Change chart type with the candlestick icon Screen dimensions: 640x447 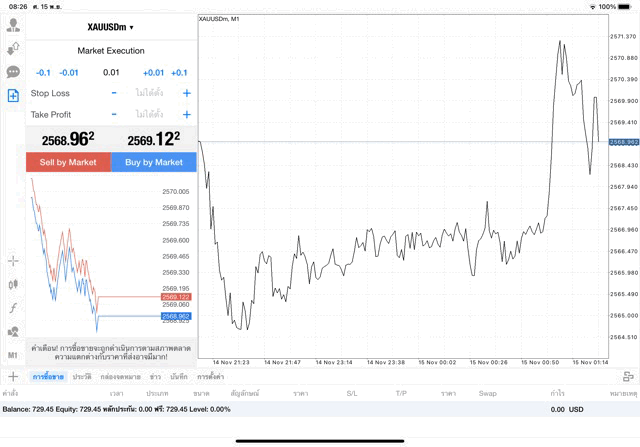13,284
